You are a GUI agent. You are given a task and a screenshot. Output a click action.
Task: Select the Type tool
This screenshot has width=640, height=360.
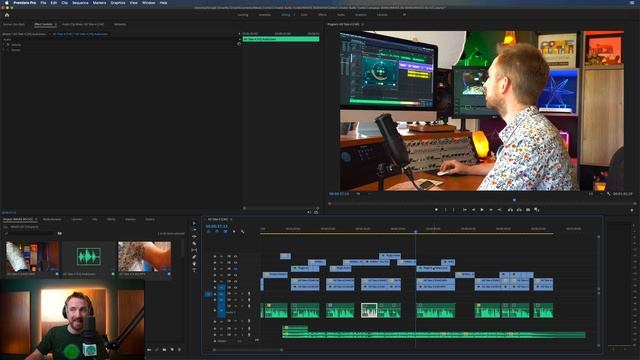[x=194, y=270]
